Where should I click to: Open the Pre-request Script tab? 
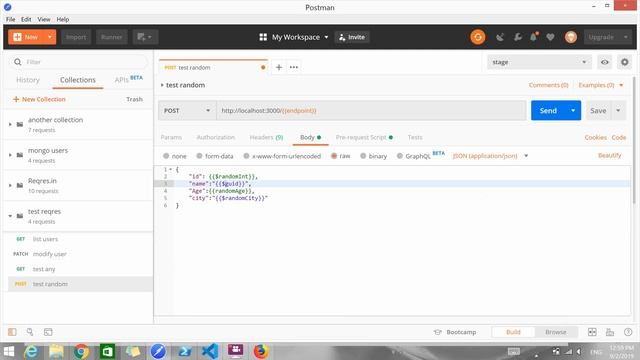coord(364,138)
